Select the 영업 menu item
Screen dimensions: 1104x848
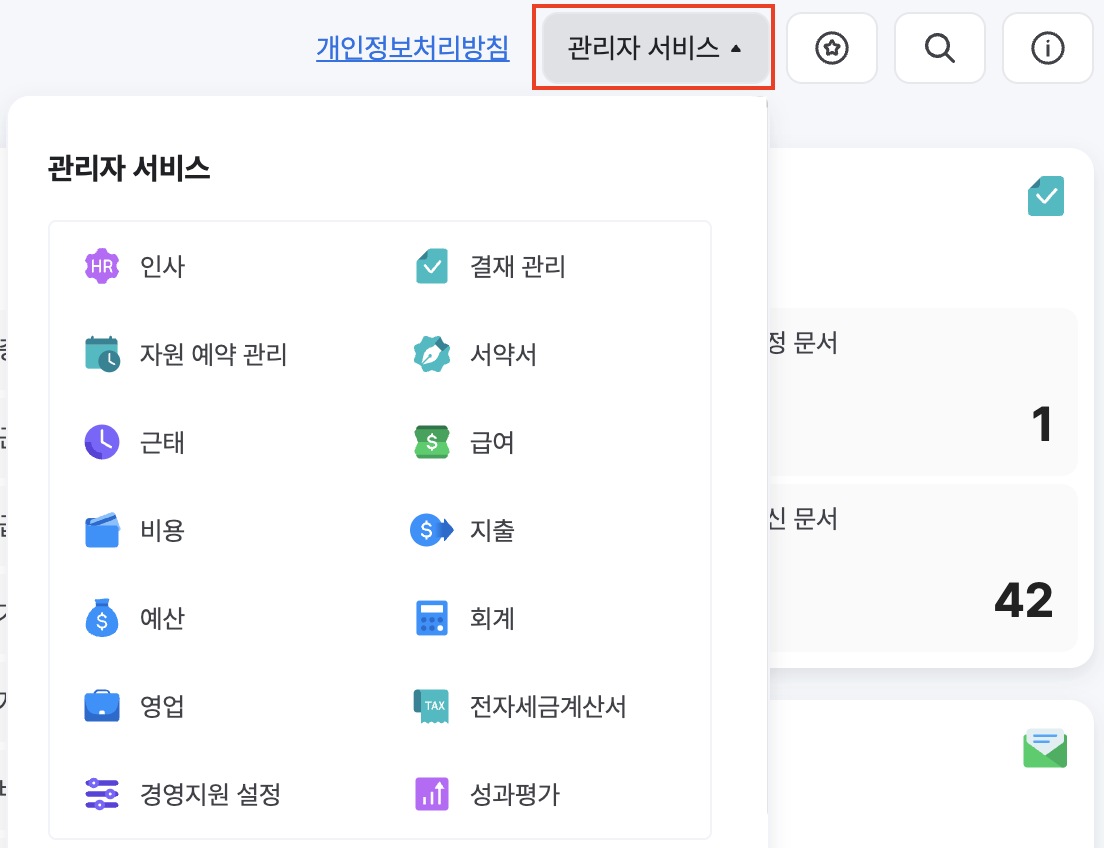pyautogui.click(x=162, y=707)
